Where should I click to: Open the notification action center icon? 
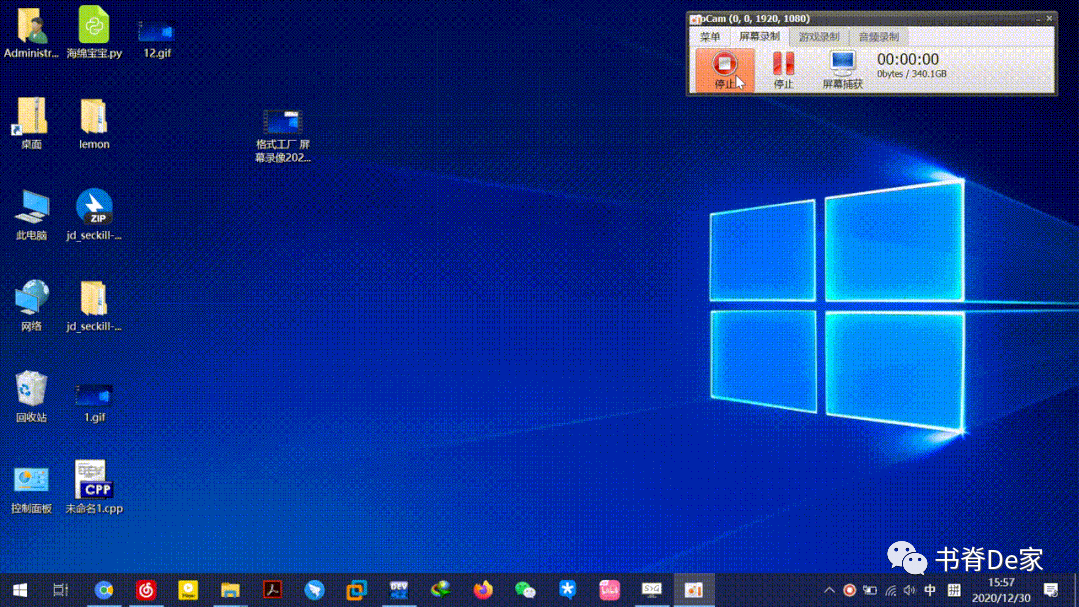[1051, 590]
